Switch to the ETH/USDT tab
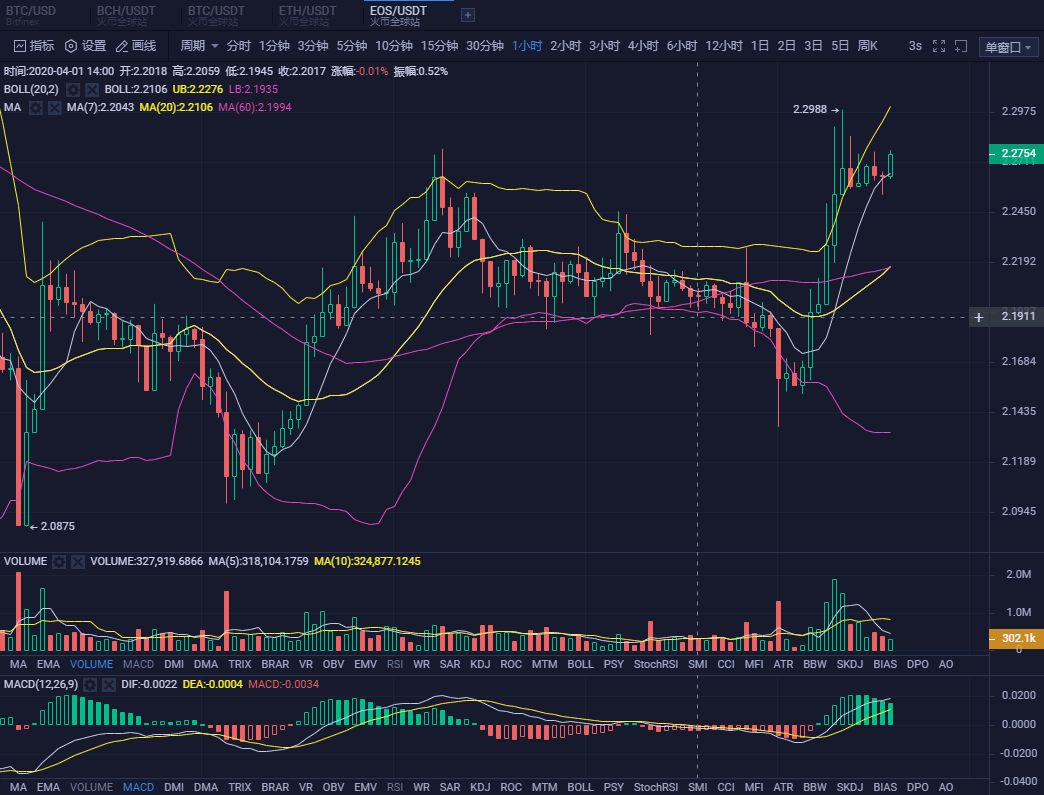This screenshot has height=795, width=1044. click(305, 14)
